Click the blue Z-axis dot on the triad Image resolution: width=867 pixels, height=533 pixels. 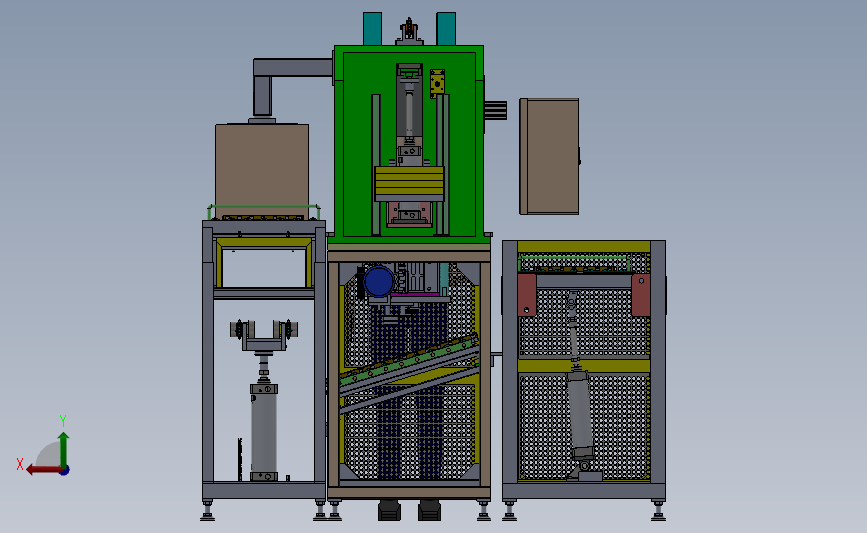[65, 471]
